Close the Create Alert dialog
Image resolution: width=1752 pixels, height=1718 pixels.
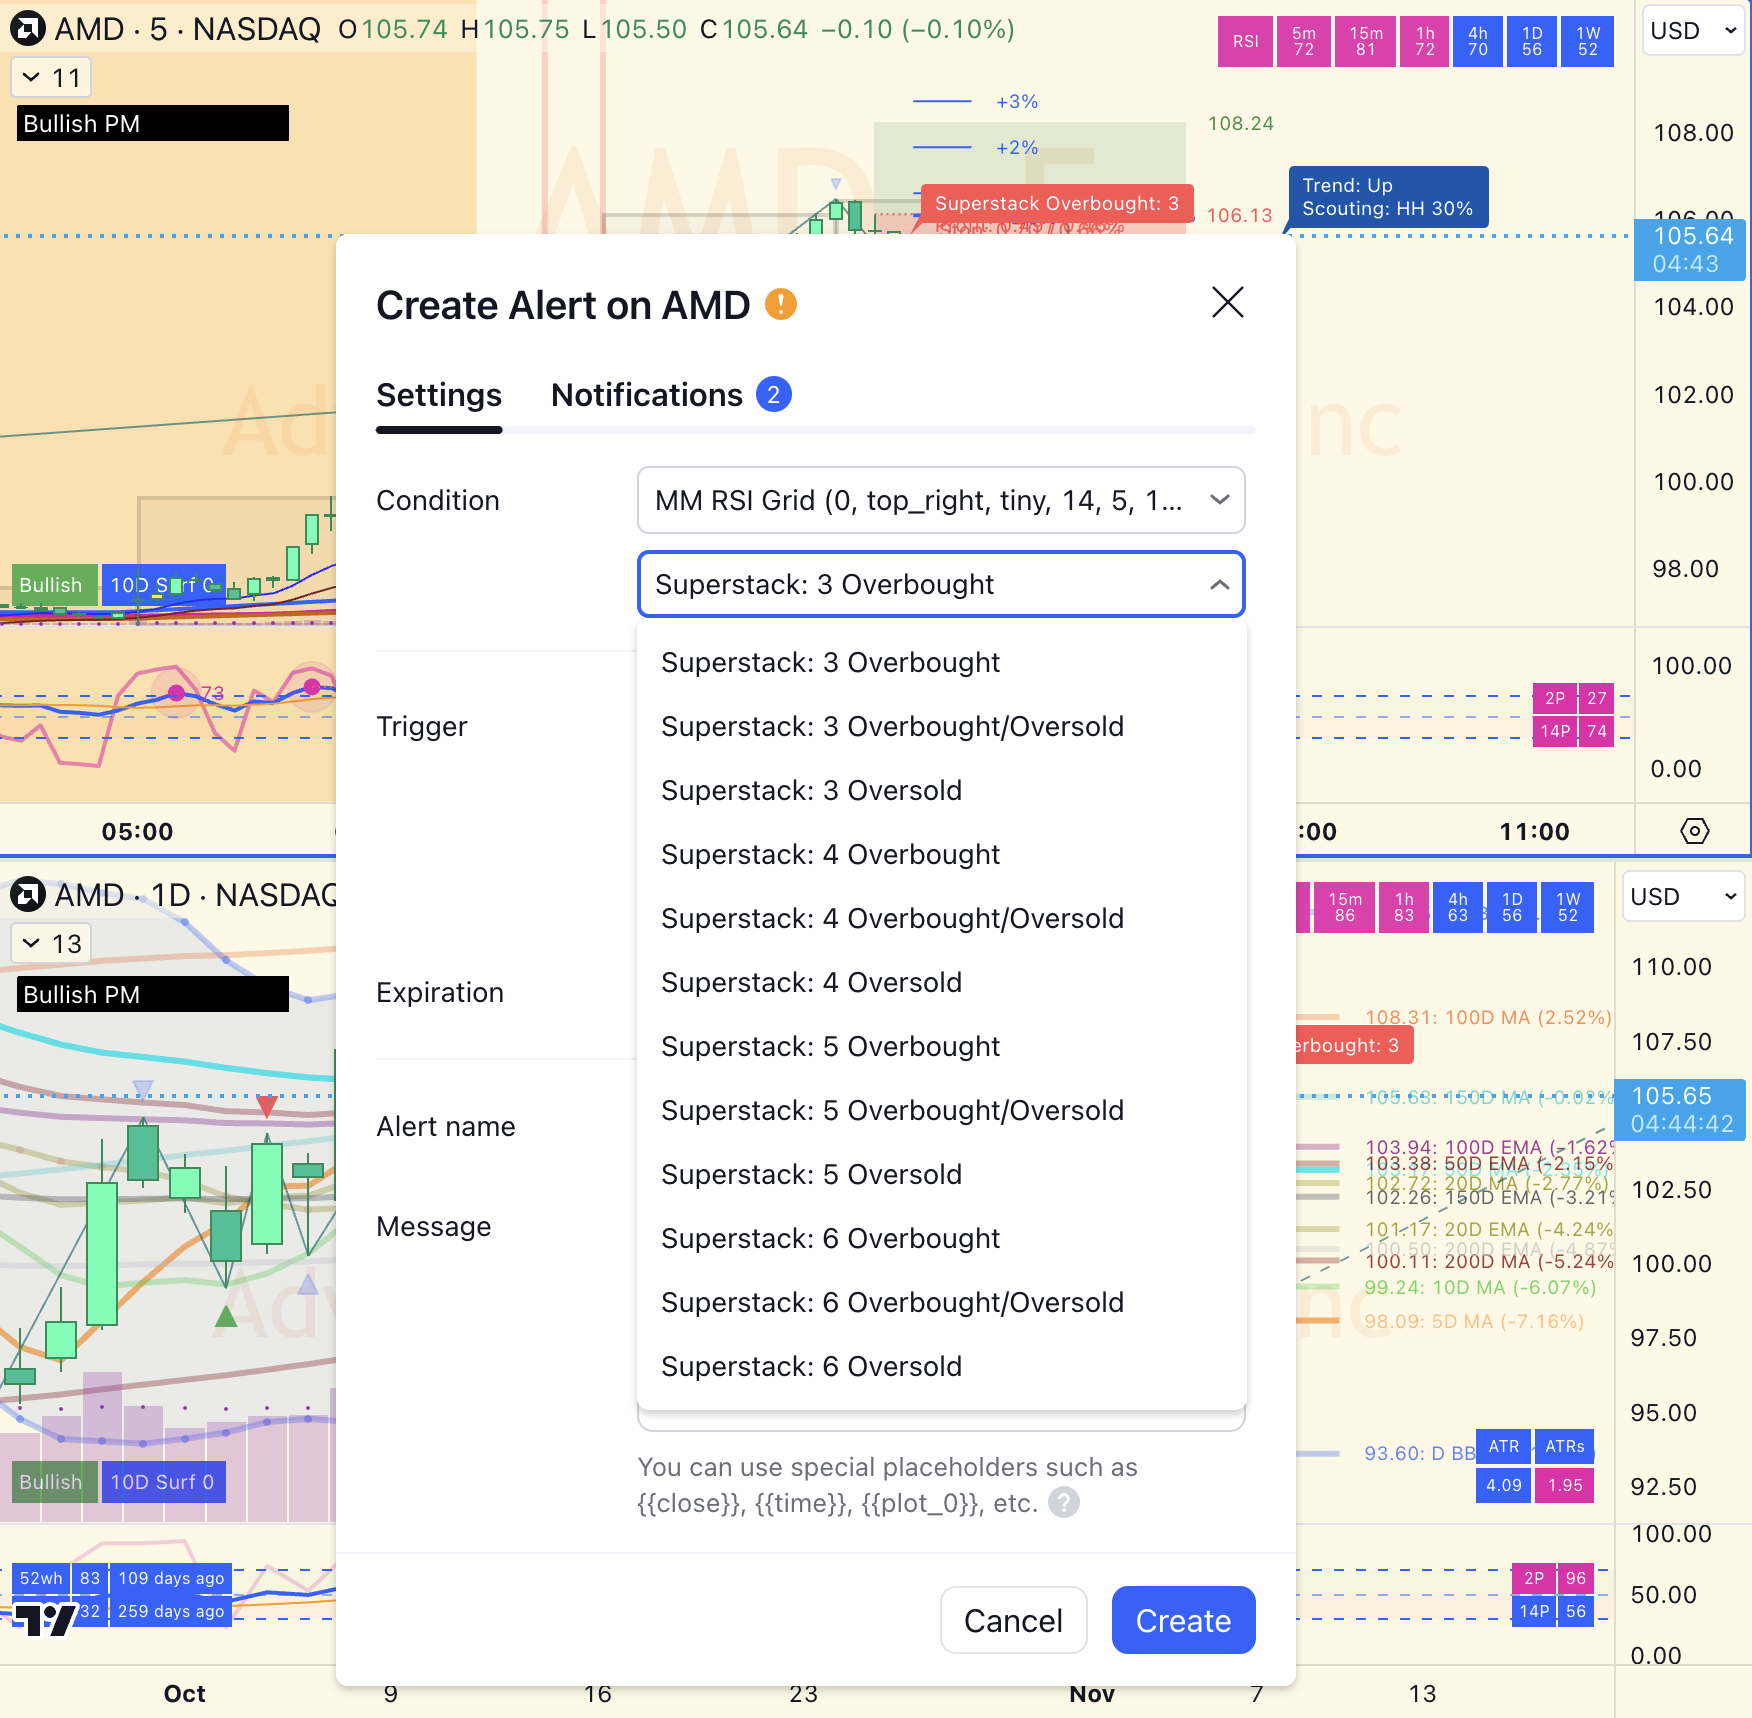click(x=1227, y=302)
